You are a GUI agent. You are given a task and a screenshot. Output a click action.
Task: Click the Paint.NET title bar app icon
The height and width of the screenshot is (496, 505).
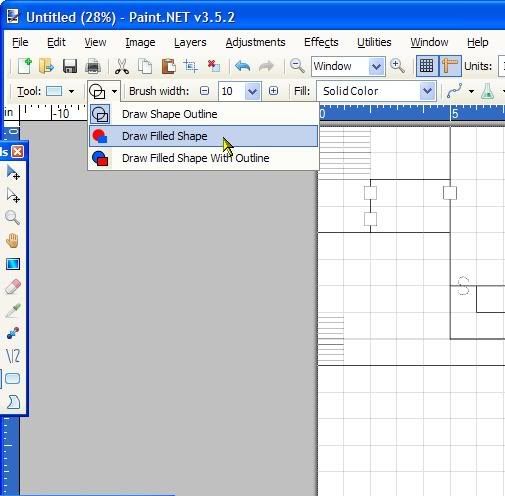click(13, 17)
